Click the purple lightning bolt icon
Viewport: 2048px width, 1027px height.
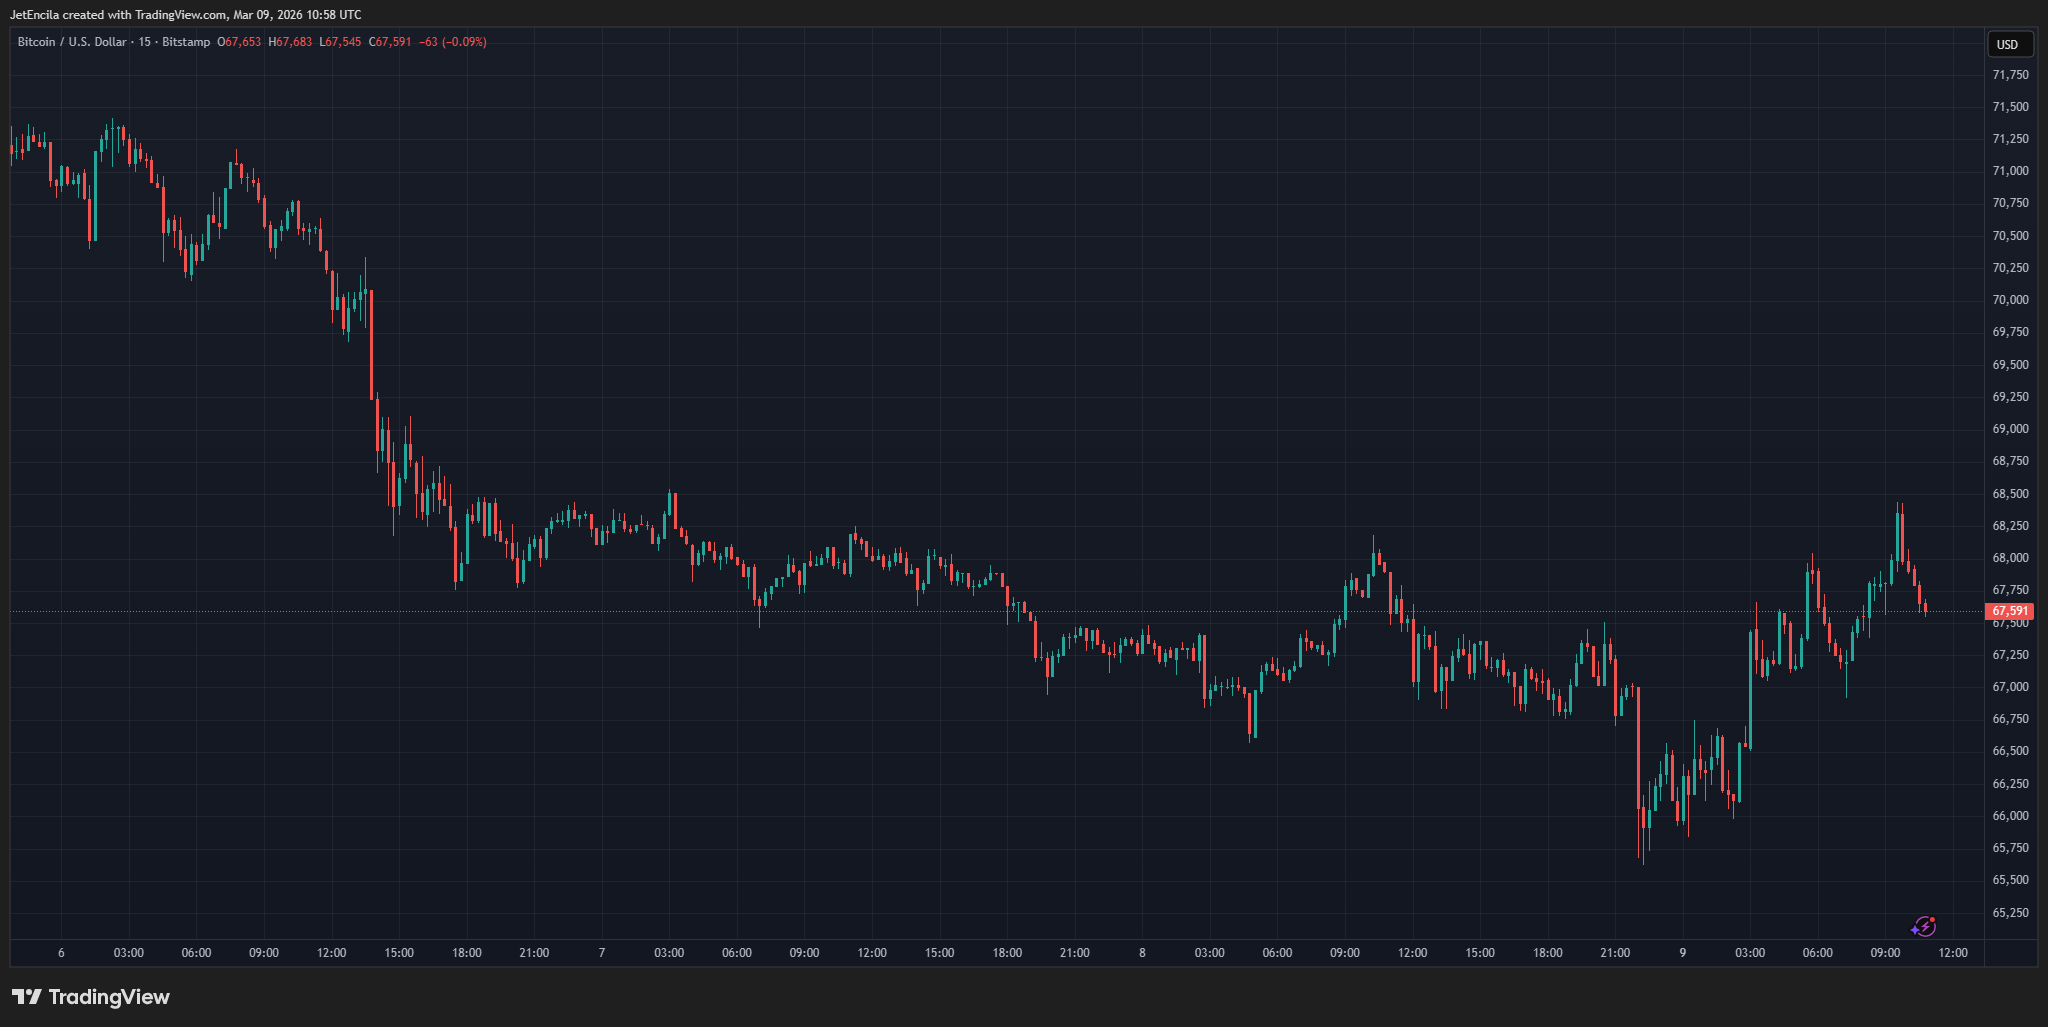pyautogui.click(x=1924, y=927)
